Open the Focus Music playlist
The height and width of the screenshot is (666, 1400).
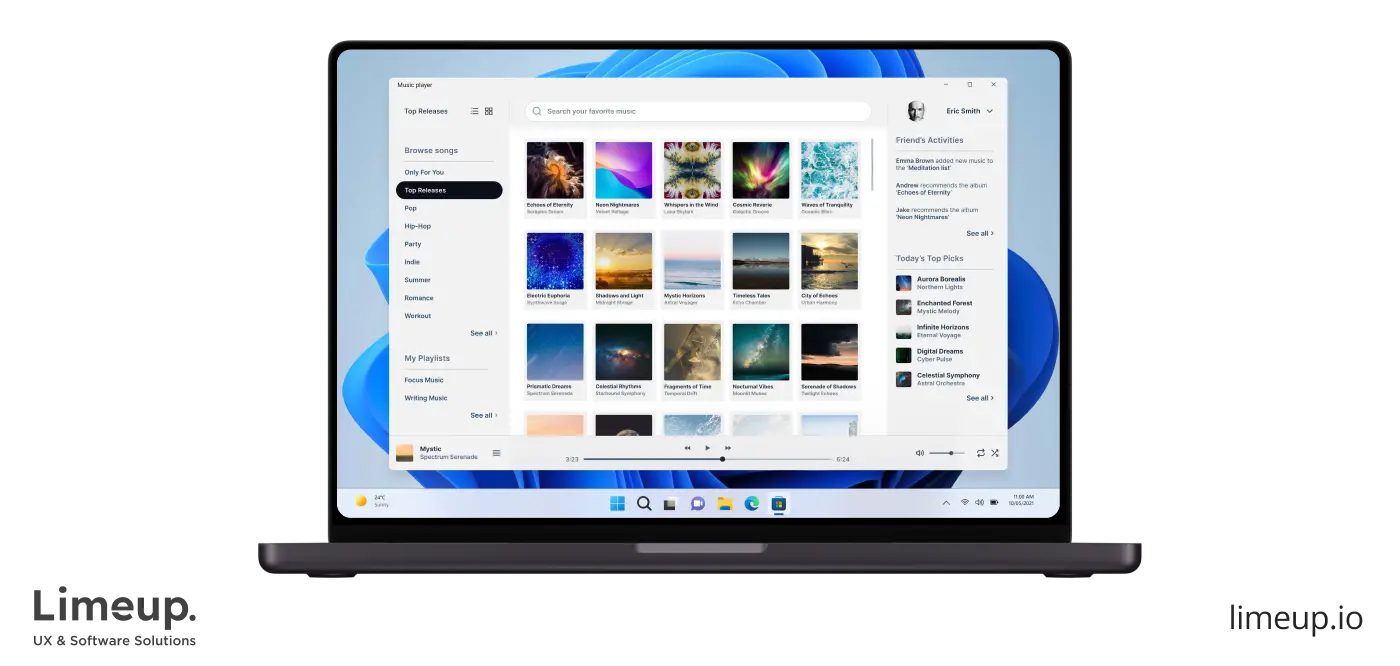[x=425, y=380]
